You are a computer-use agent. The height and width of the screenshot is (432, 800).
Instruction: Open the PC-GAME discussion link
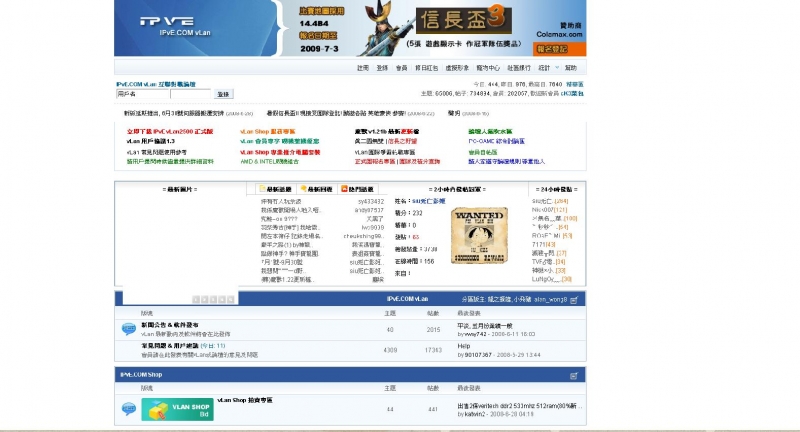pos(496,141)
